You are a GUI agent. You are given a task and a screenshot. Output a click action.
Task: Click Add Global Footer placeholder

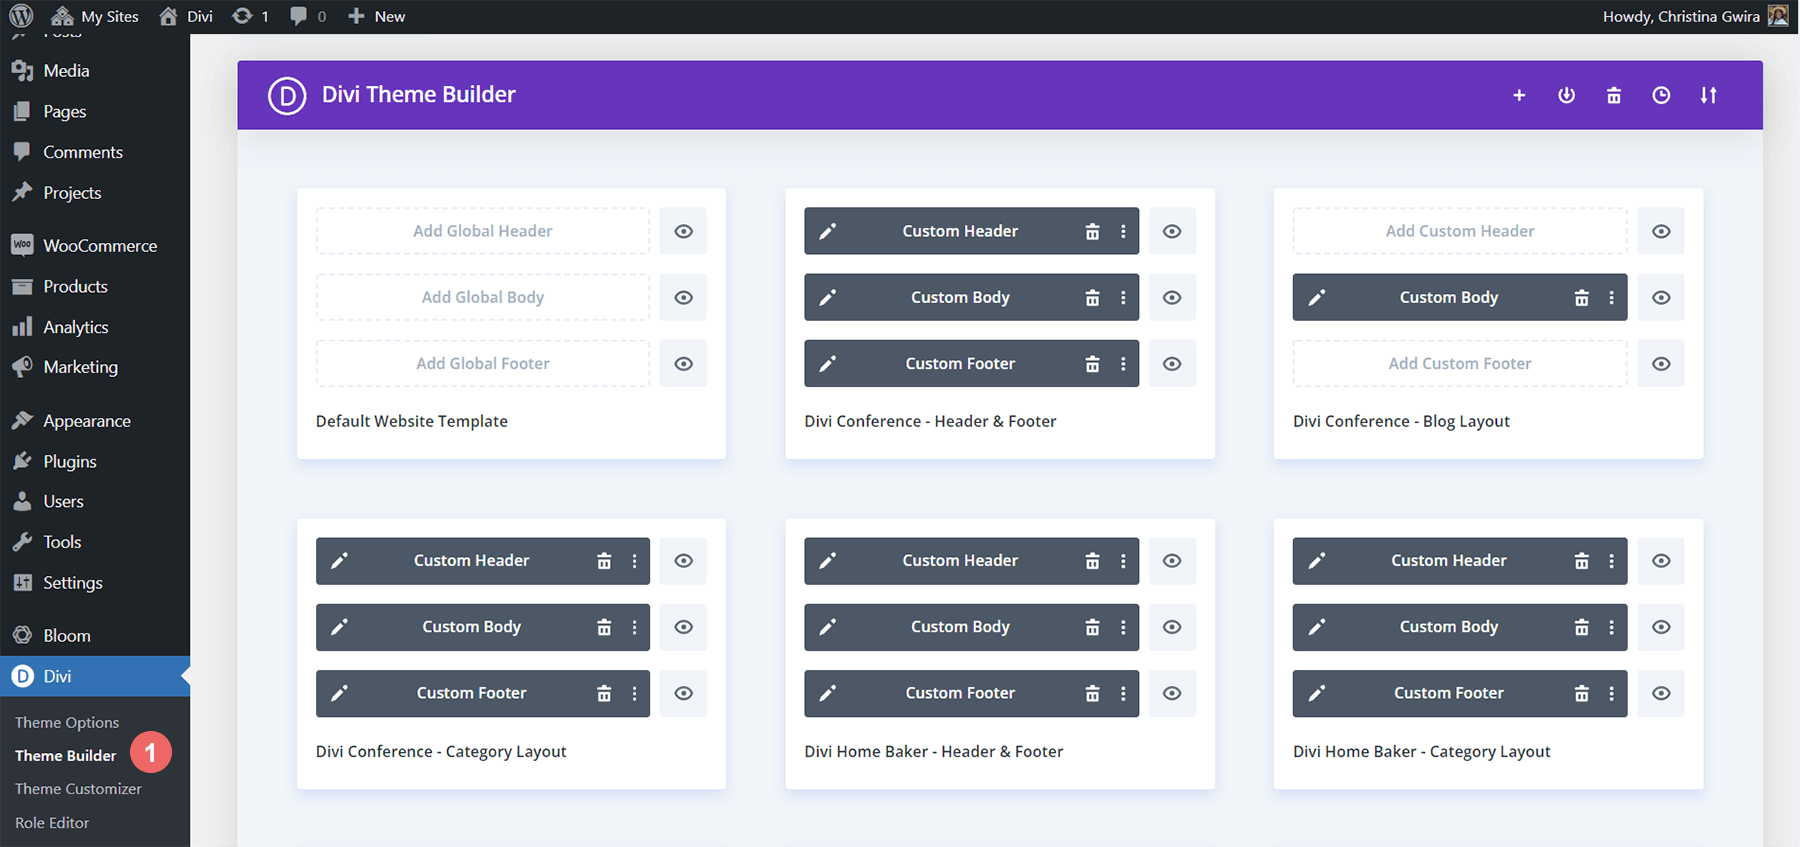click(x=483, y=364)
